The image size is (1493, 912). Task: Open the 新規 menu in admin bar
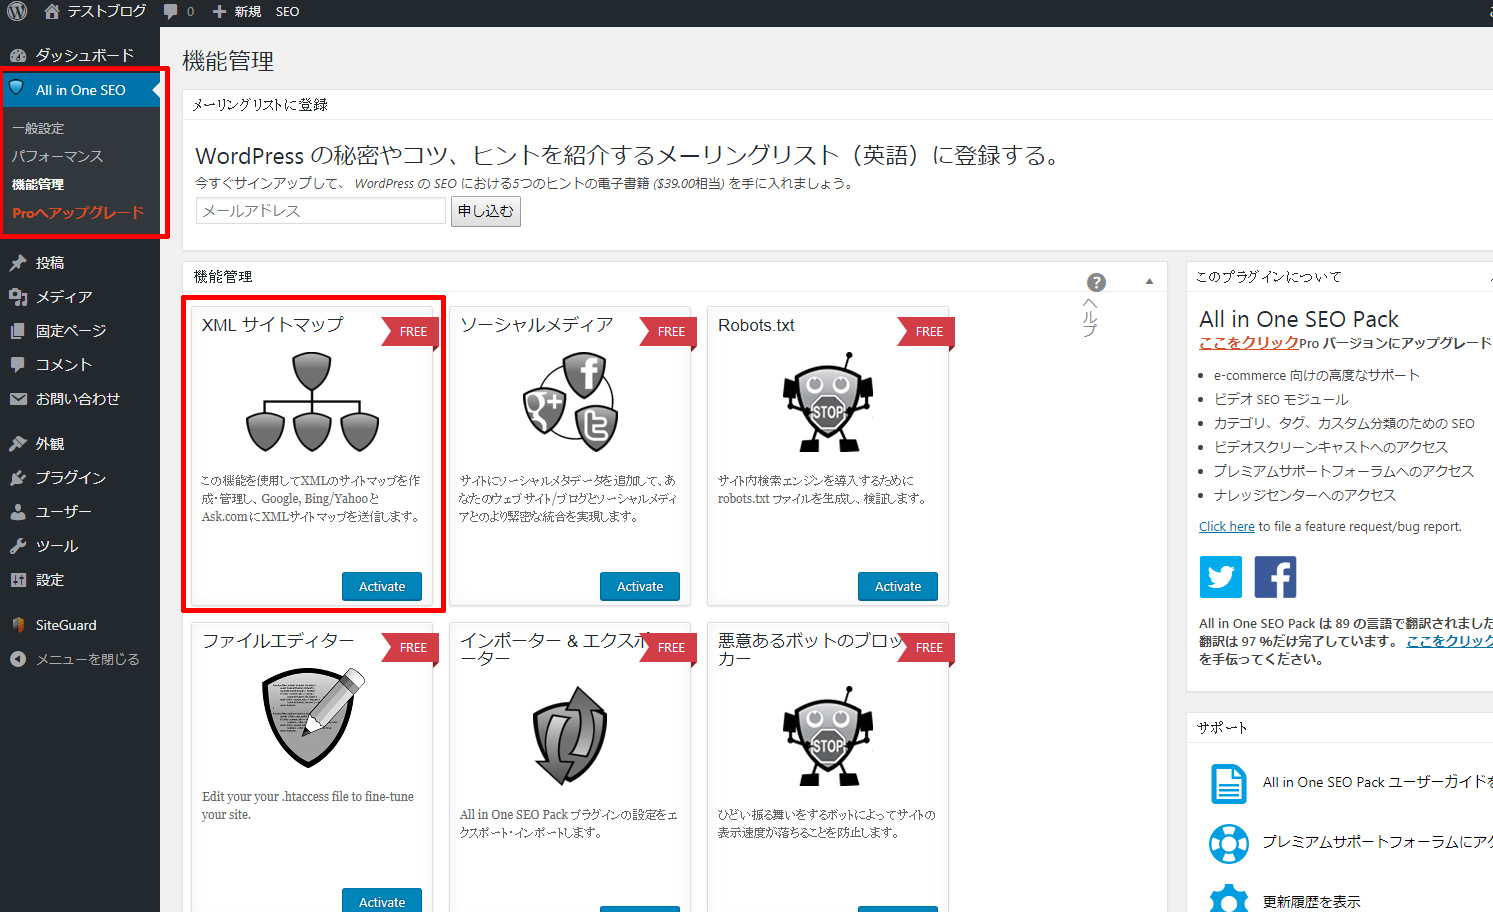[x=237, y=12]
